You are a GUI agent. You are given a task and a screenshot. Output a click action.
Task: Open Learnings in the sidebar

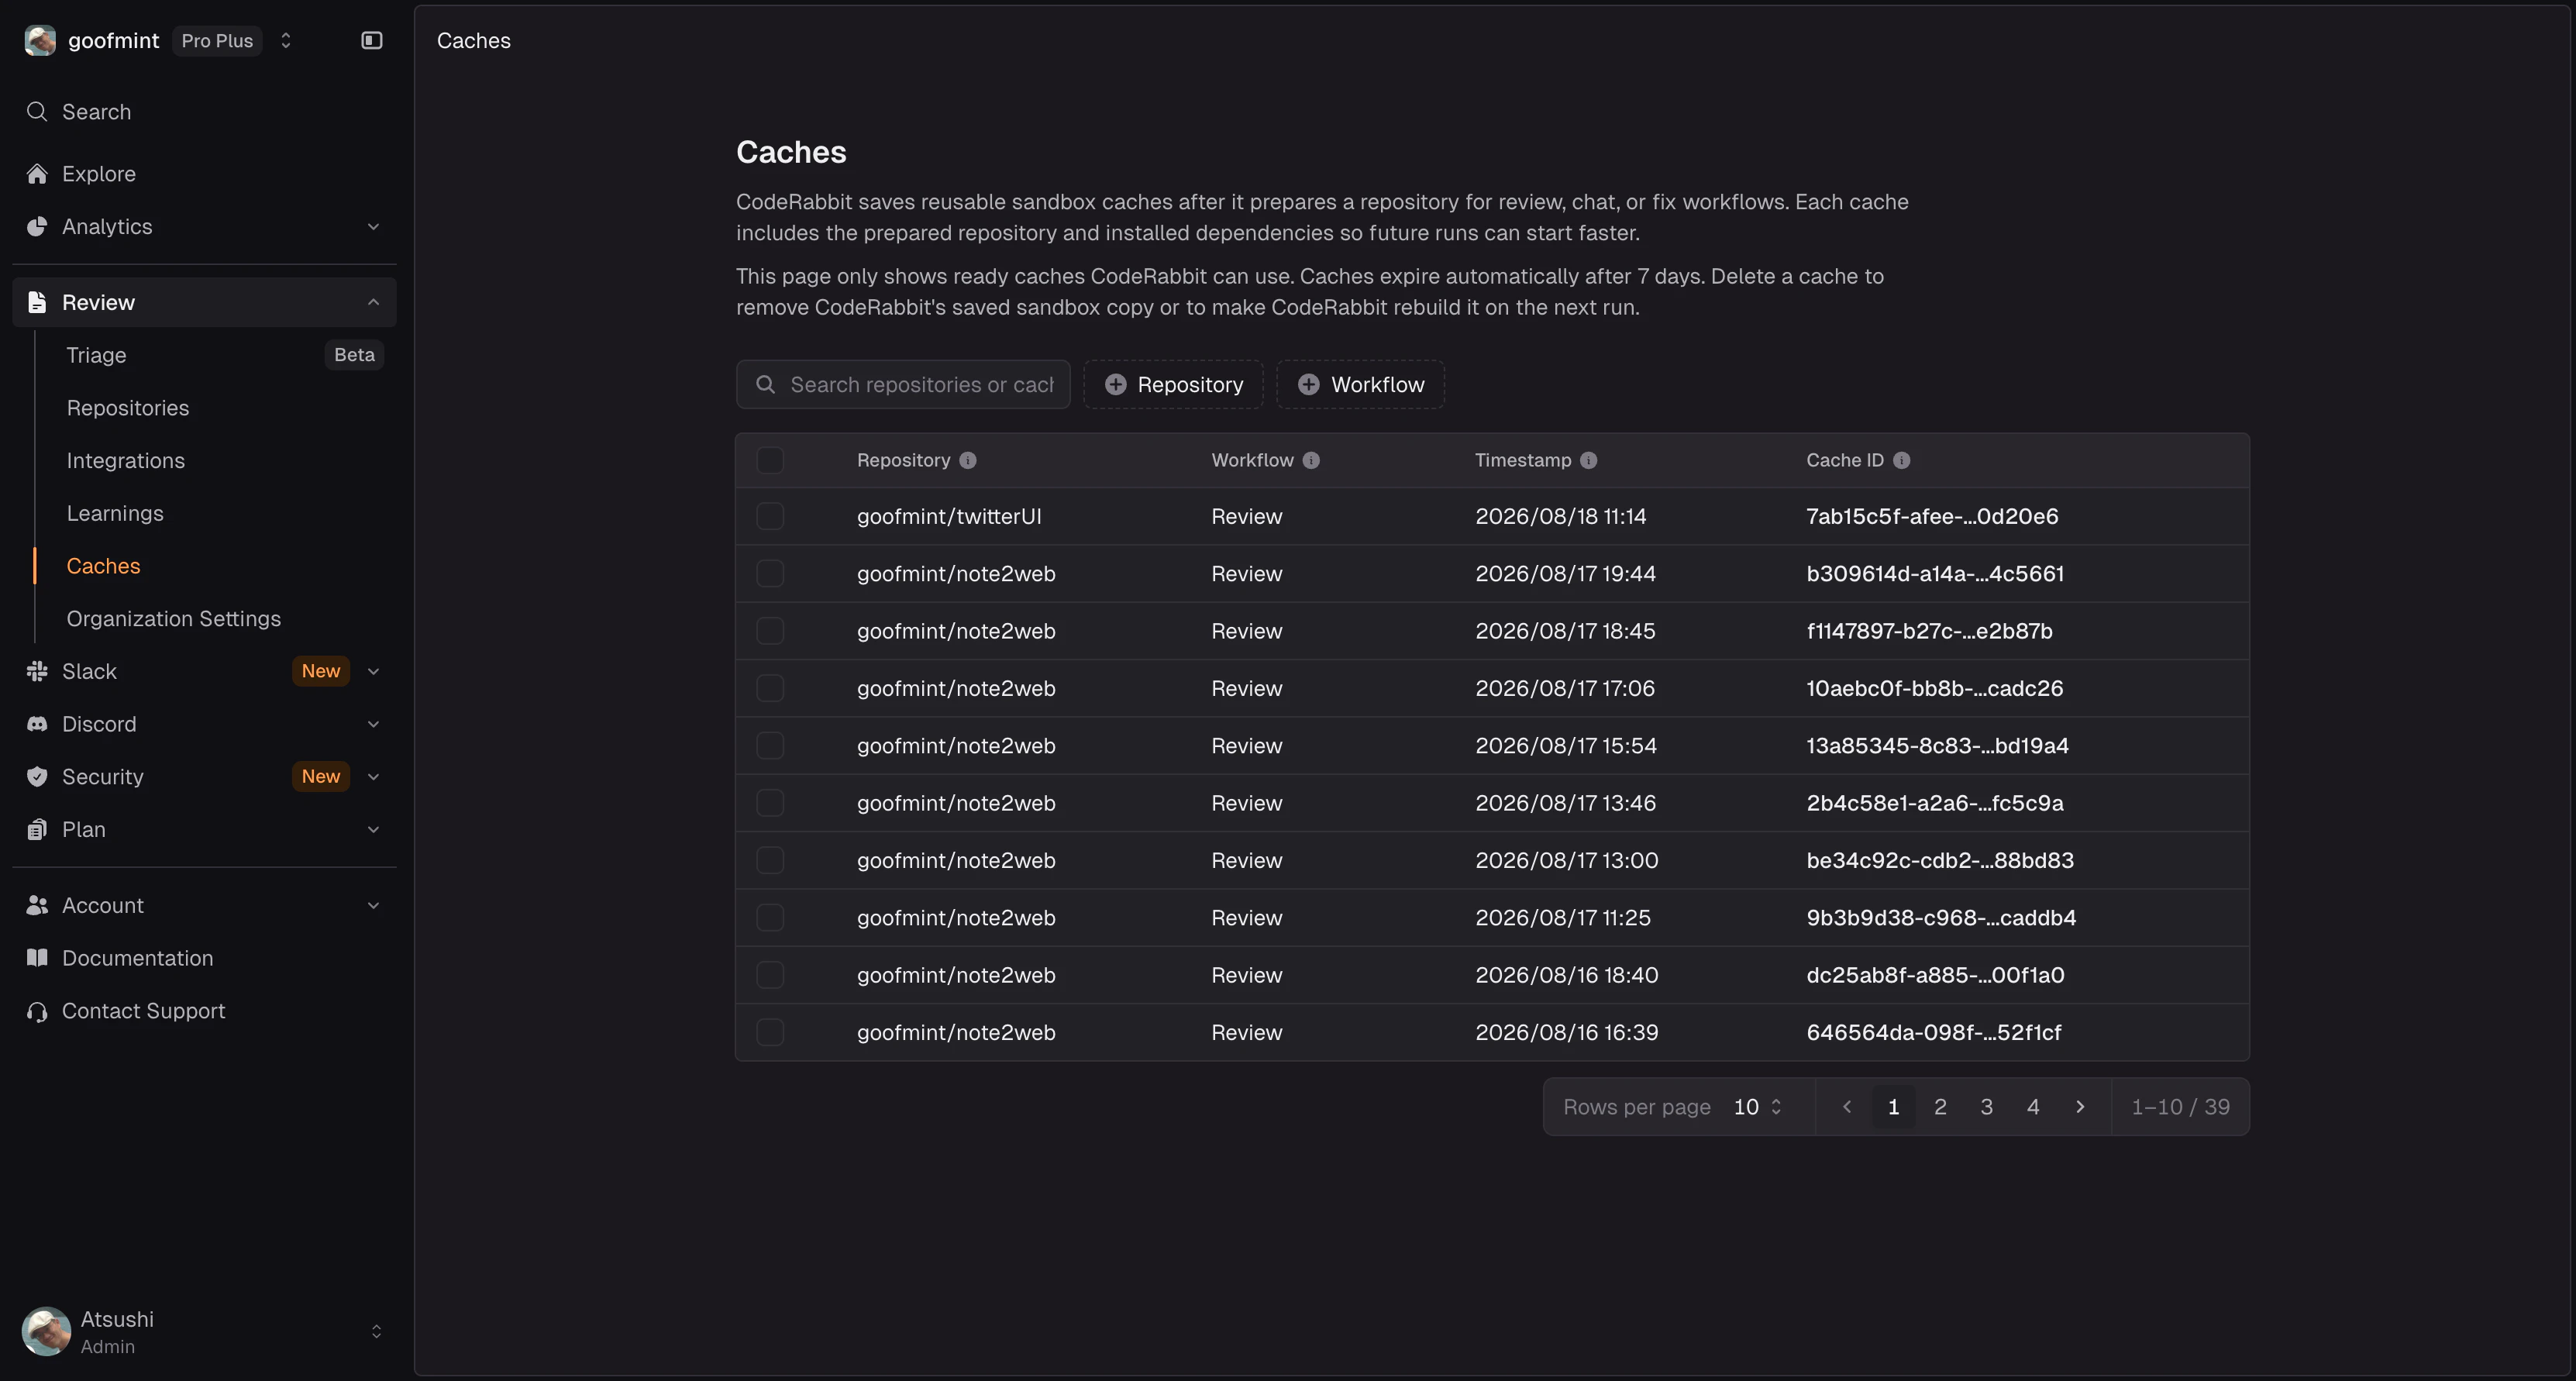pos(115,514)
